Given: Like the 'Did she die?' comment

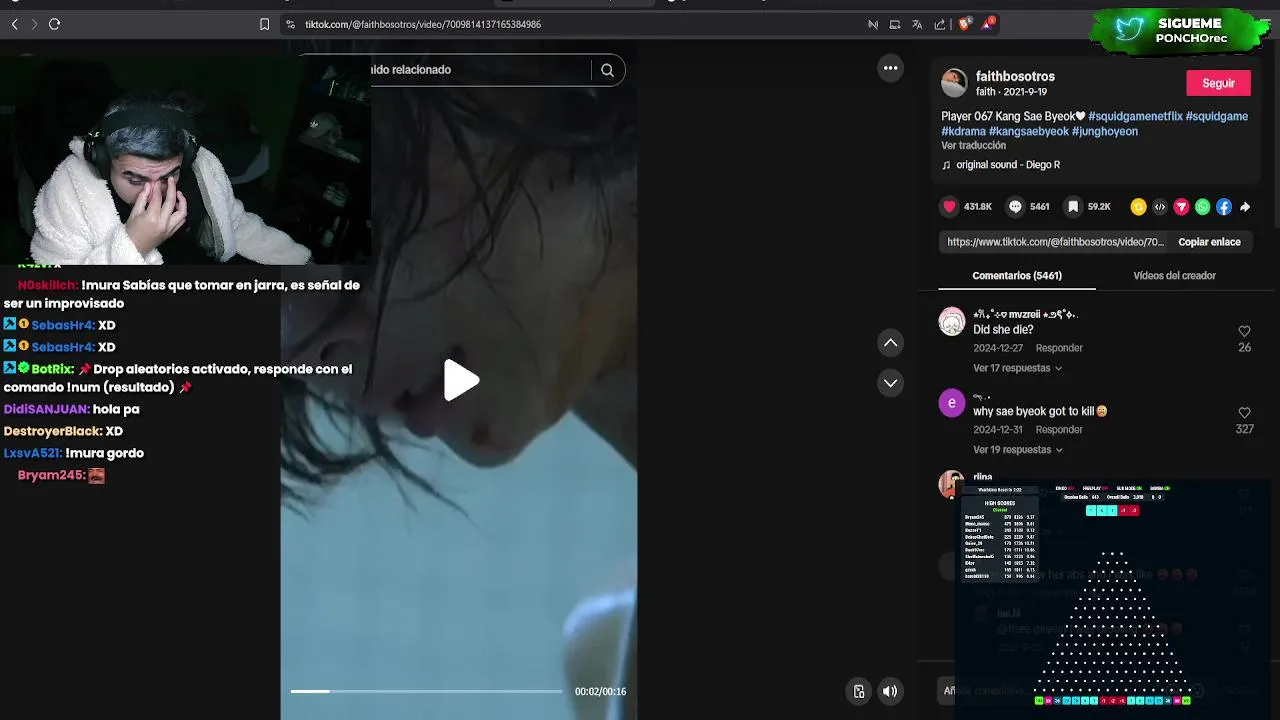Looking at the screenshot, I should (1244, 332).
